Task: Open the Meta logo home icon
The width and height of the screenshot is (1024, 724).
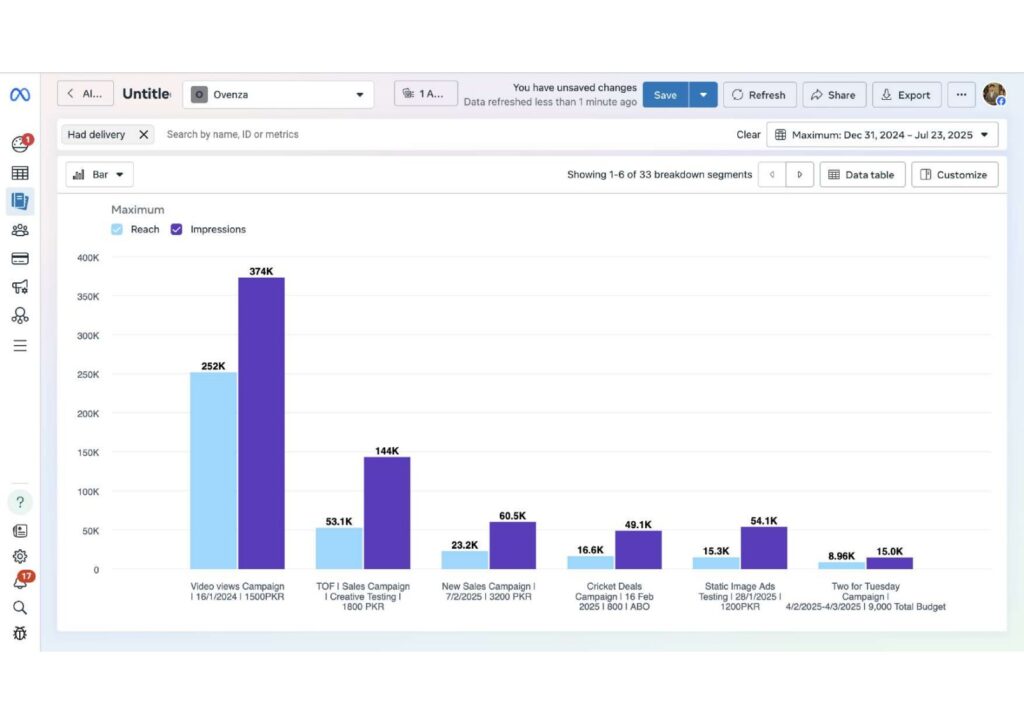Action: pos(20,95)
